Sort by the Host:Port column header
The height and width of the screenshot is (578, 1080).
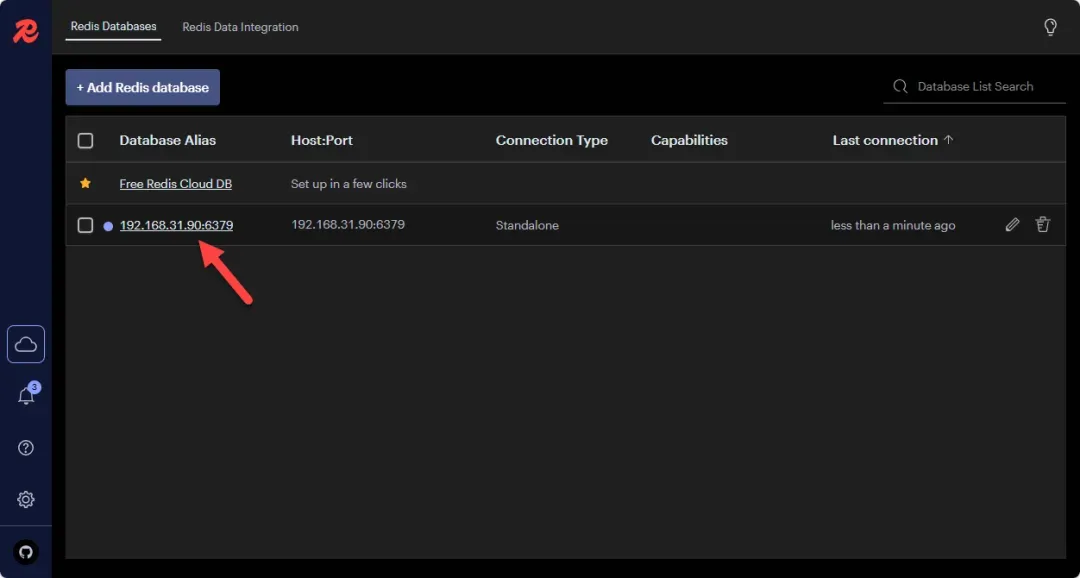(322, 141)
